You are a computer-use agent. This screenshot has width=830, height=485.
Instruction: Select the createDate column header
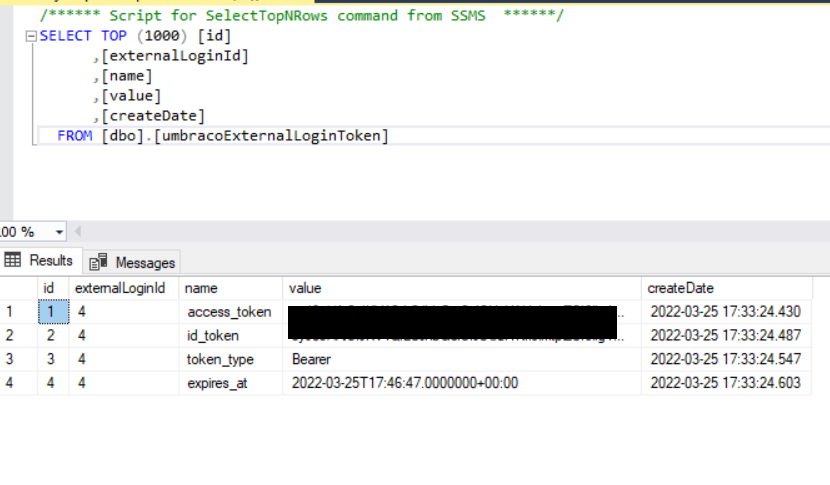coord(681,288)
